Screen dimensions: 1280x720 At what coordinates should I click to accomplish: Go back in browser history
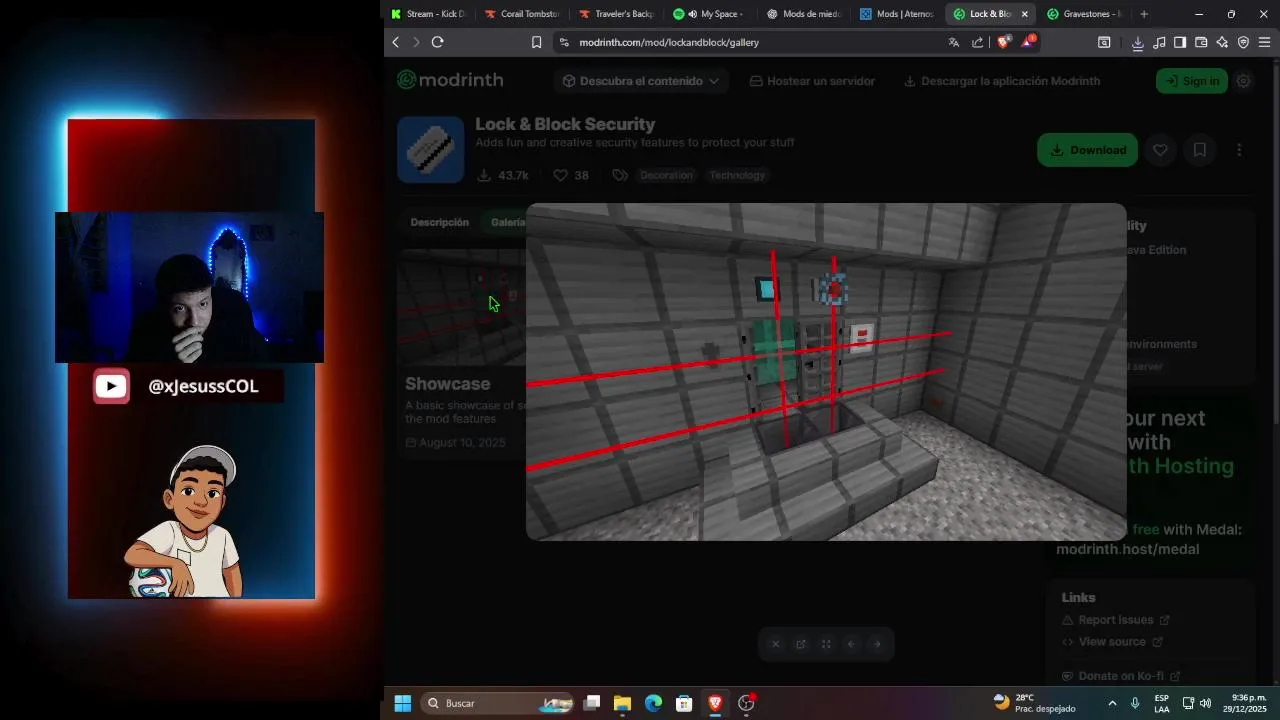396,42
